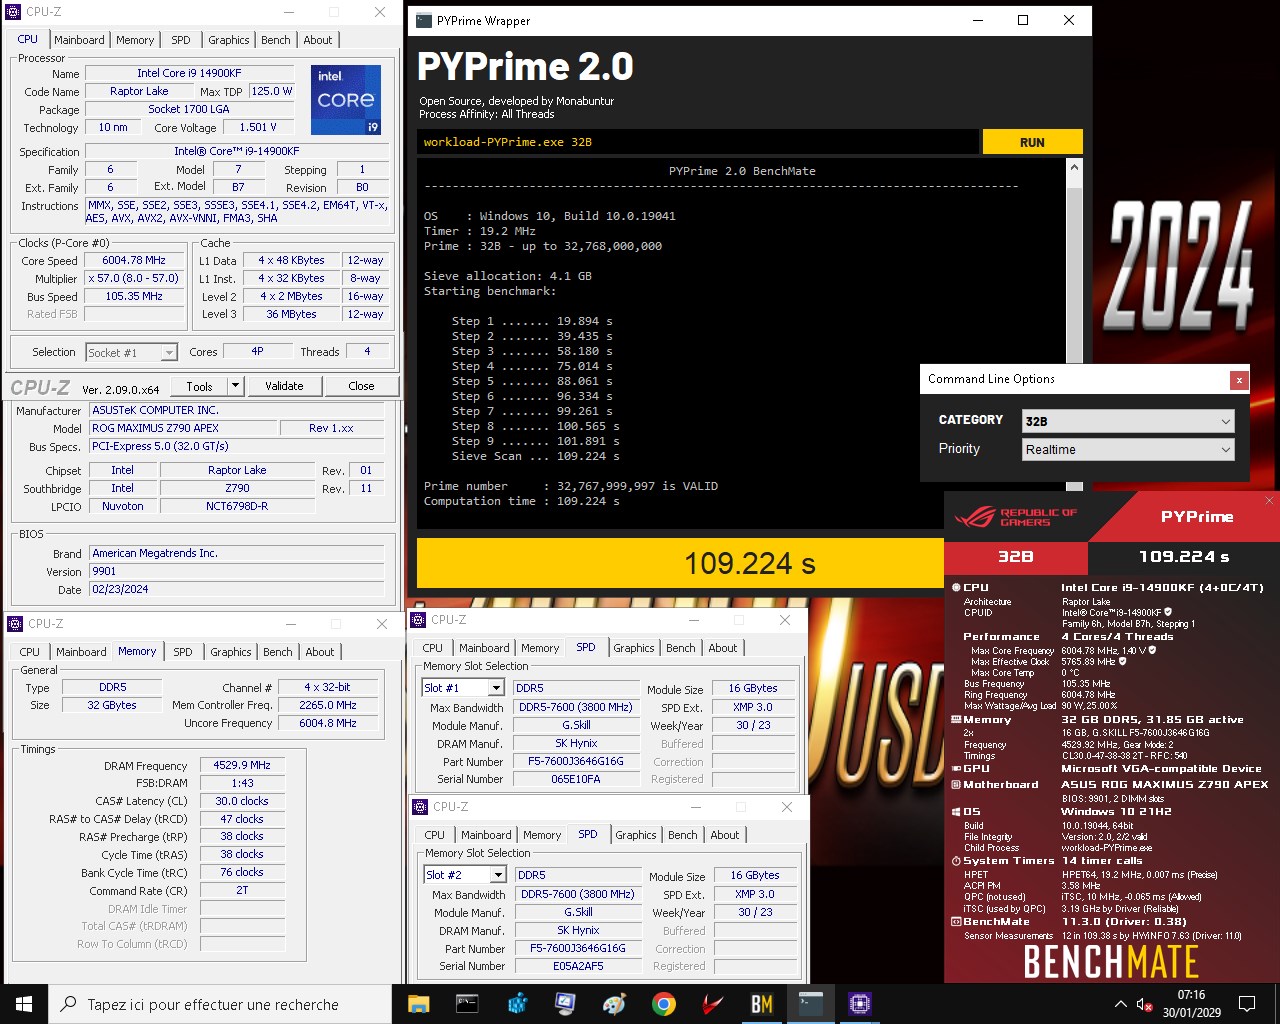This screenshot has width=1280, height=1024.
Task: Click the Validate button in CPU-Z
Action: tap(284, 386)
